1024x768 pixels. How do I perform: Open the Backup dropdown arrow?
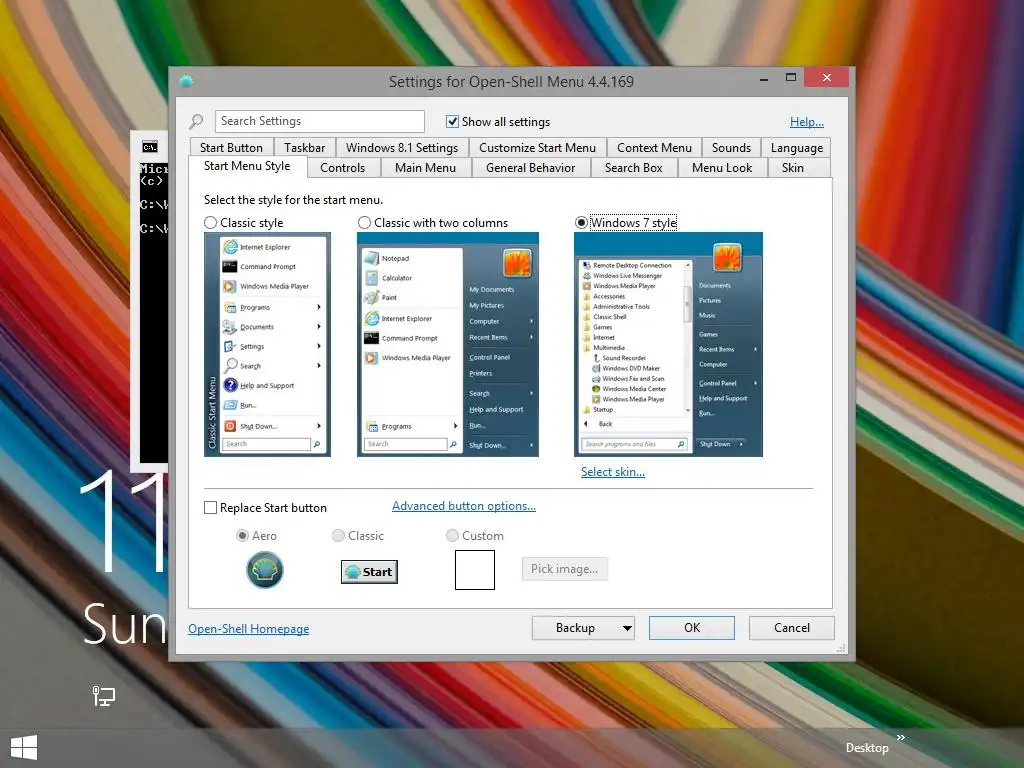click(x=627, y=628)
